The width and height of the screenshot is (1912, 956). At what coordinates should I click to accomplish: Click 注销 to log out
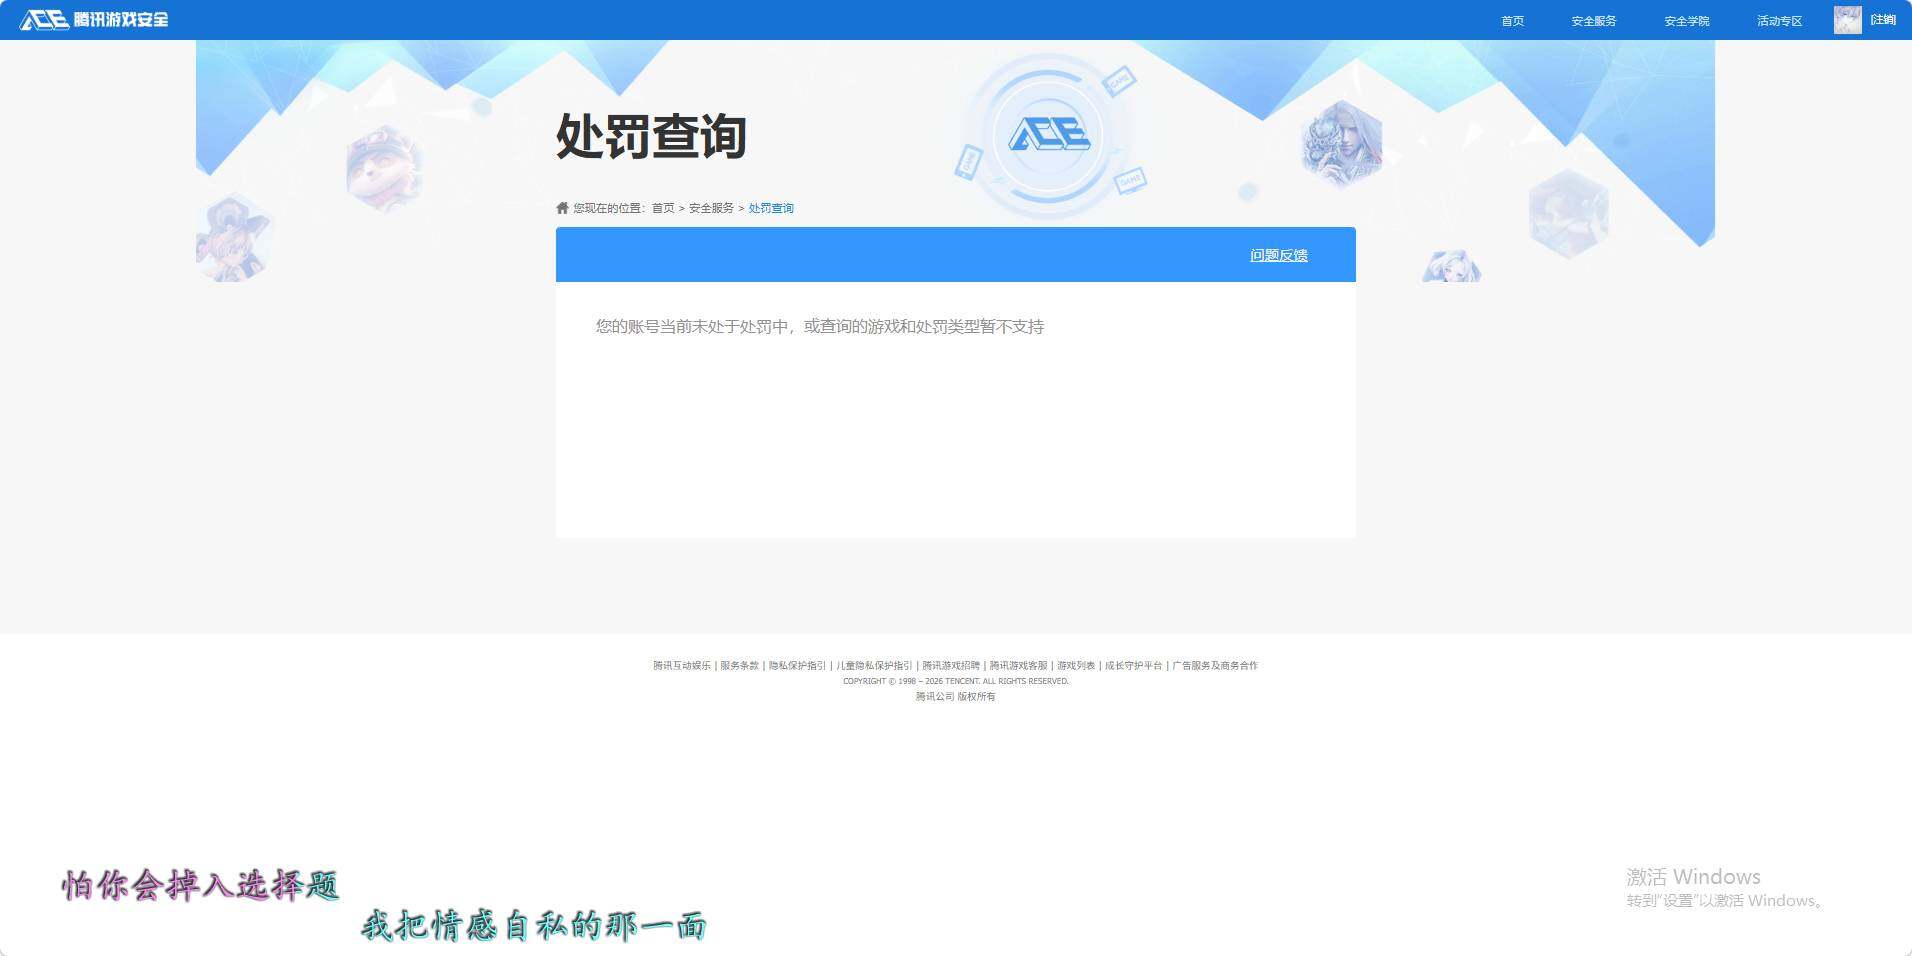pyautogui.click(x=1884, y=18)
